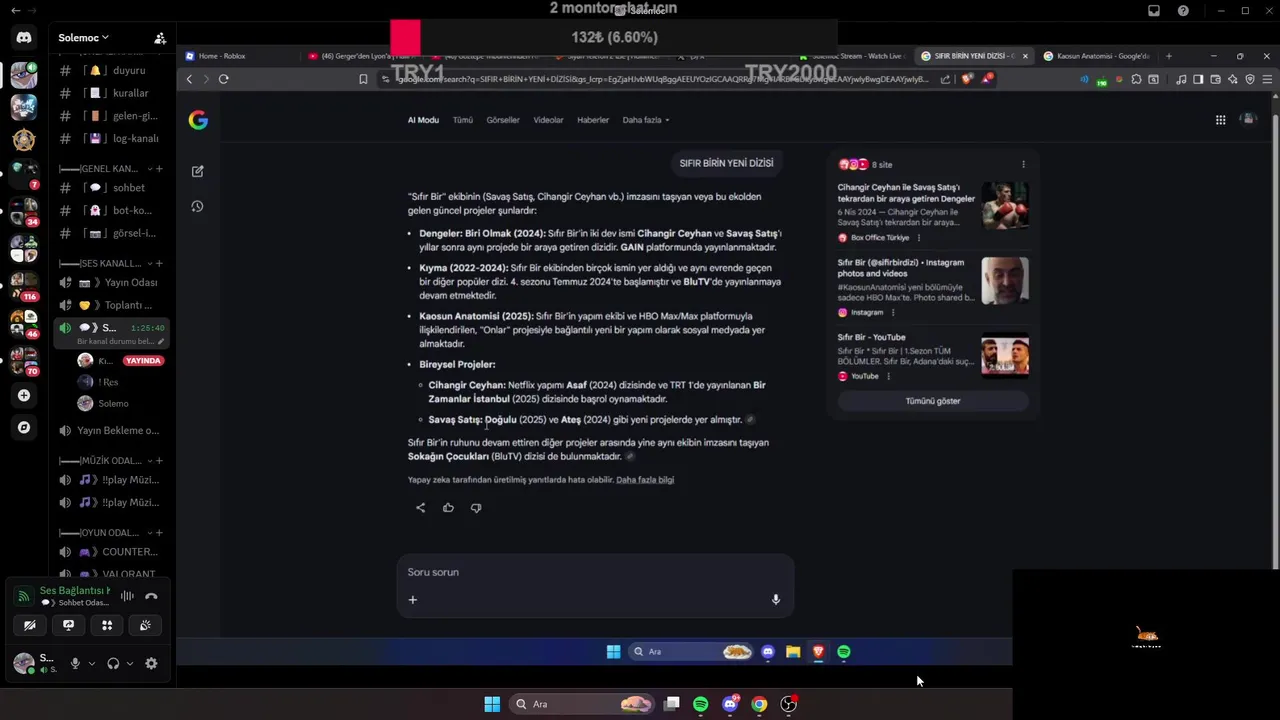Switch to the Videolar tab

pyautogui.click(x=548, y=120)
